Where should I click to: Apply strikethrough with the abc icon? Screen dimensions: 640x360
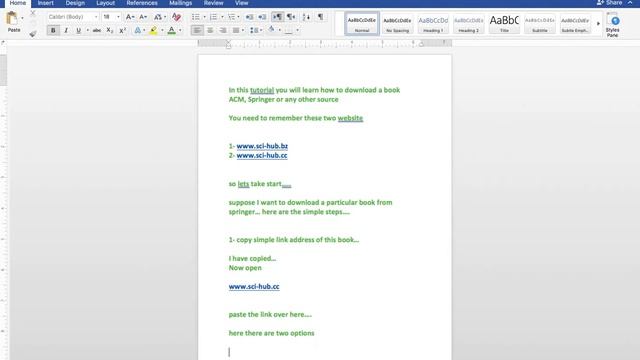point(97,30)
